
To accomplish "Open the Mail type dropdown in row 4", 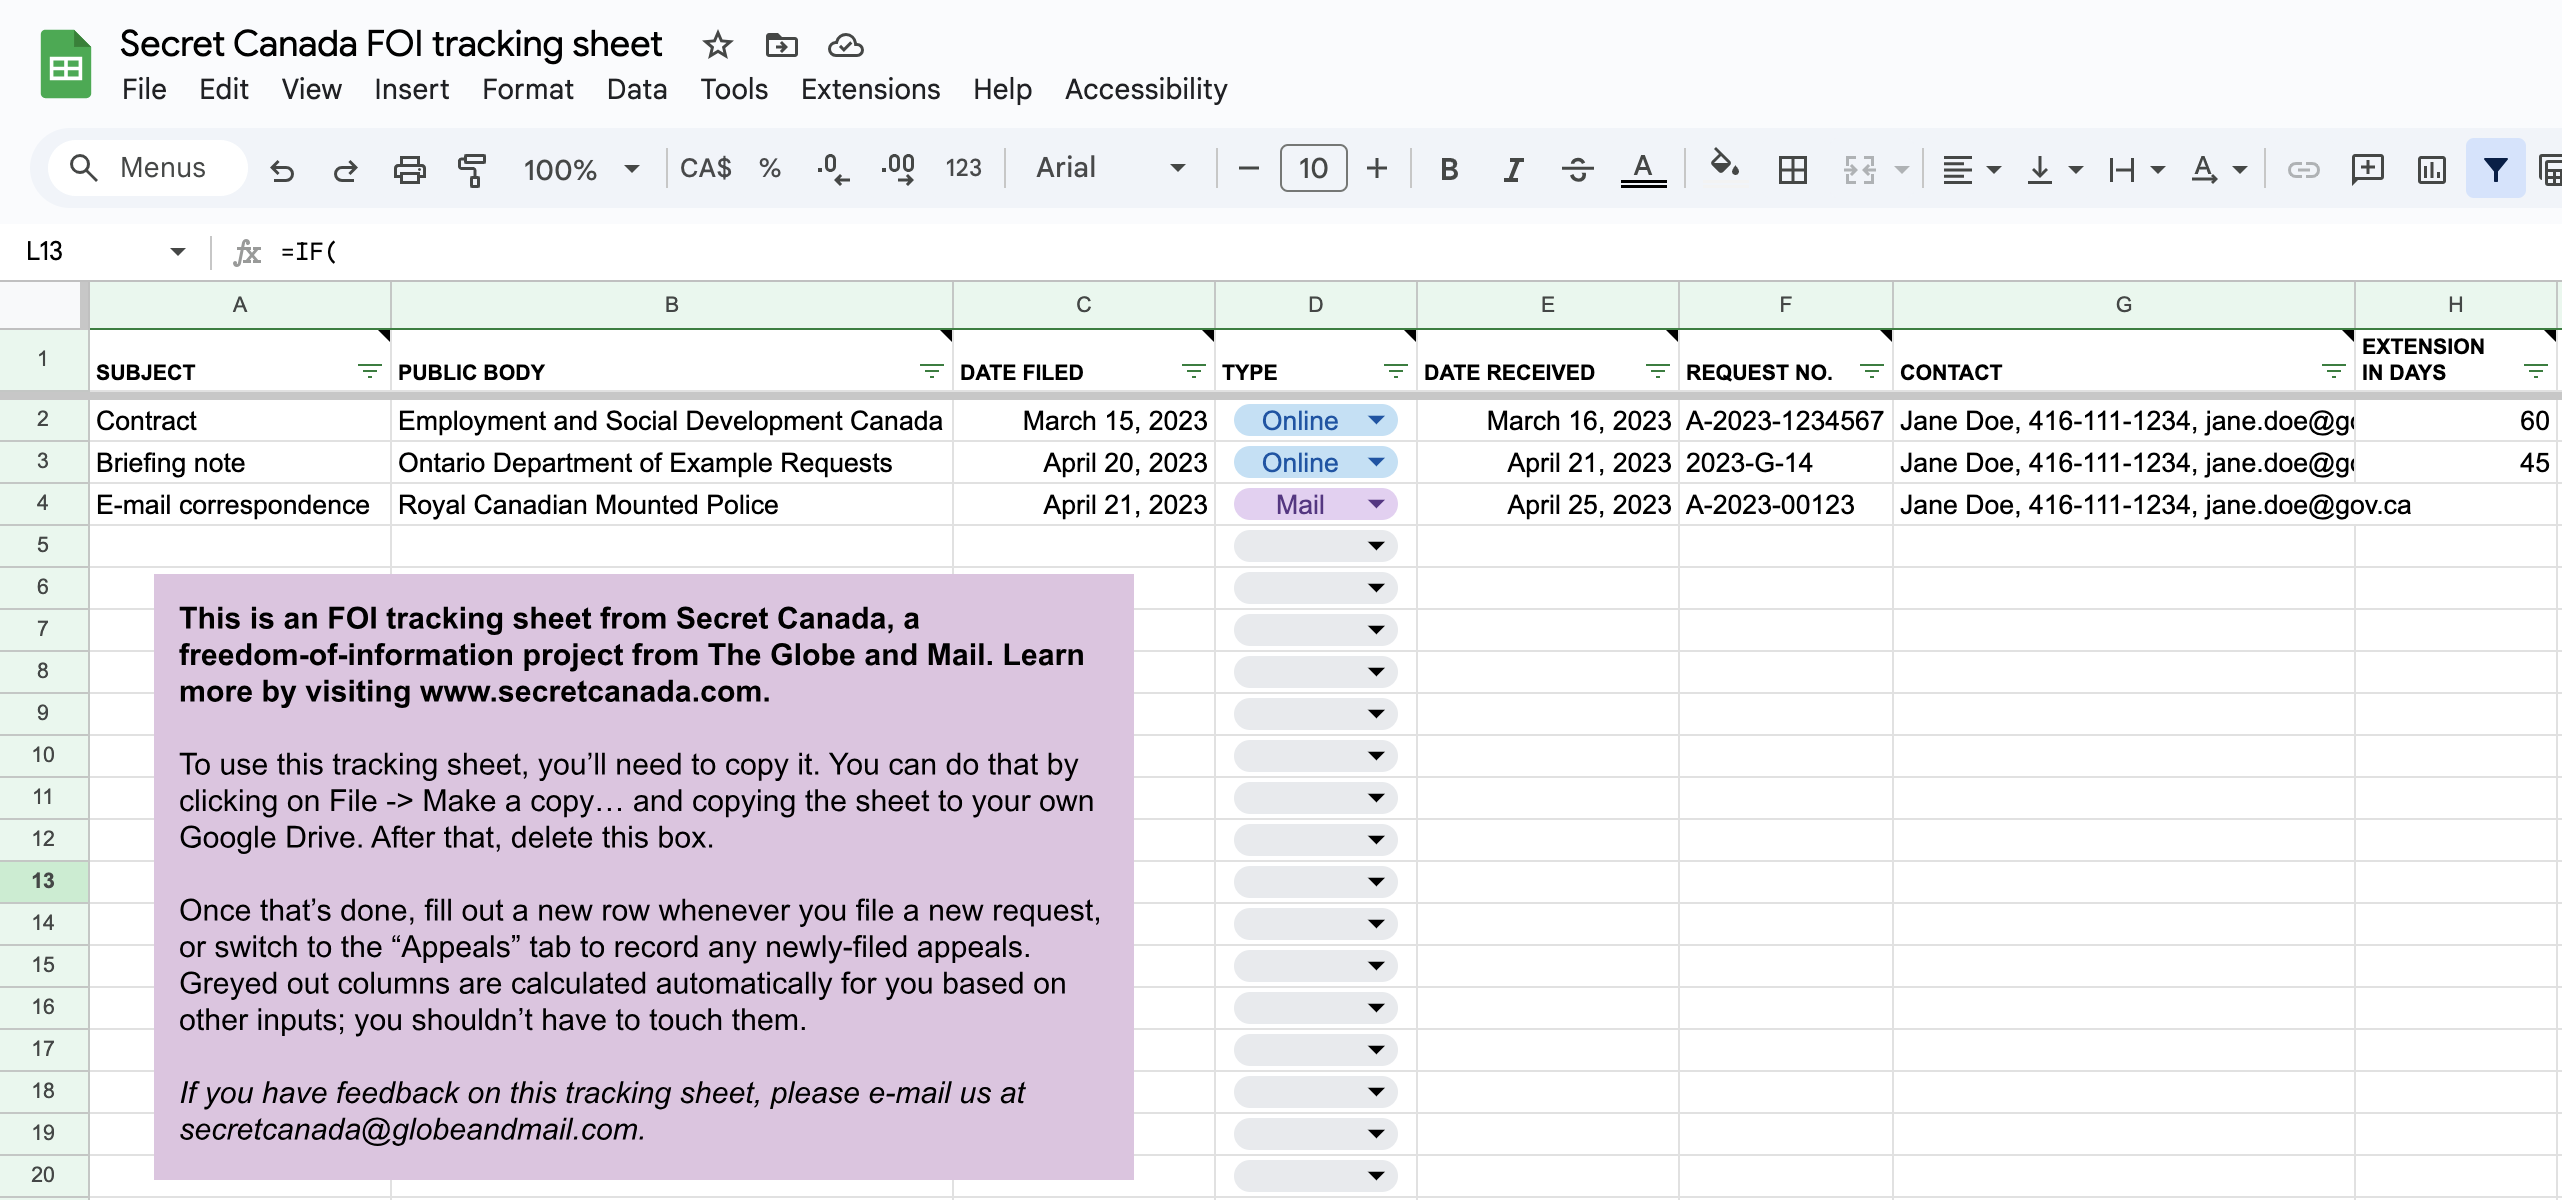I will pyautogui.click(x=1376, y=505).
